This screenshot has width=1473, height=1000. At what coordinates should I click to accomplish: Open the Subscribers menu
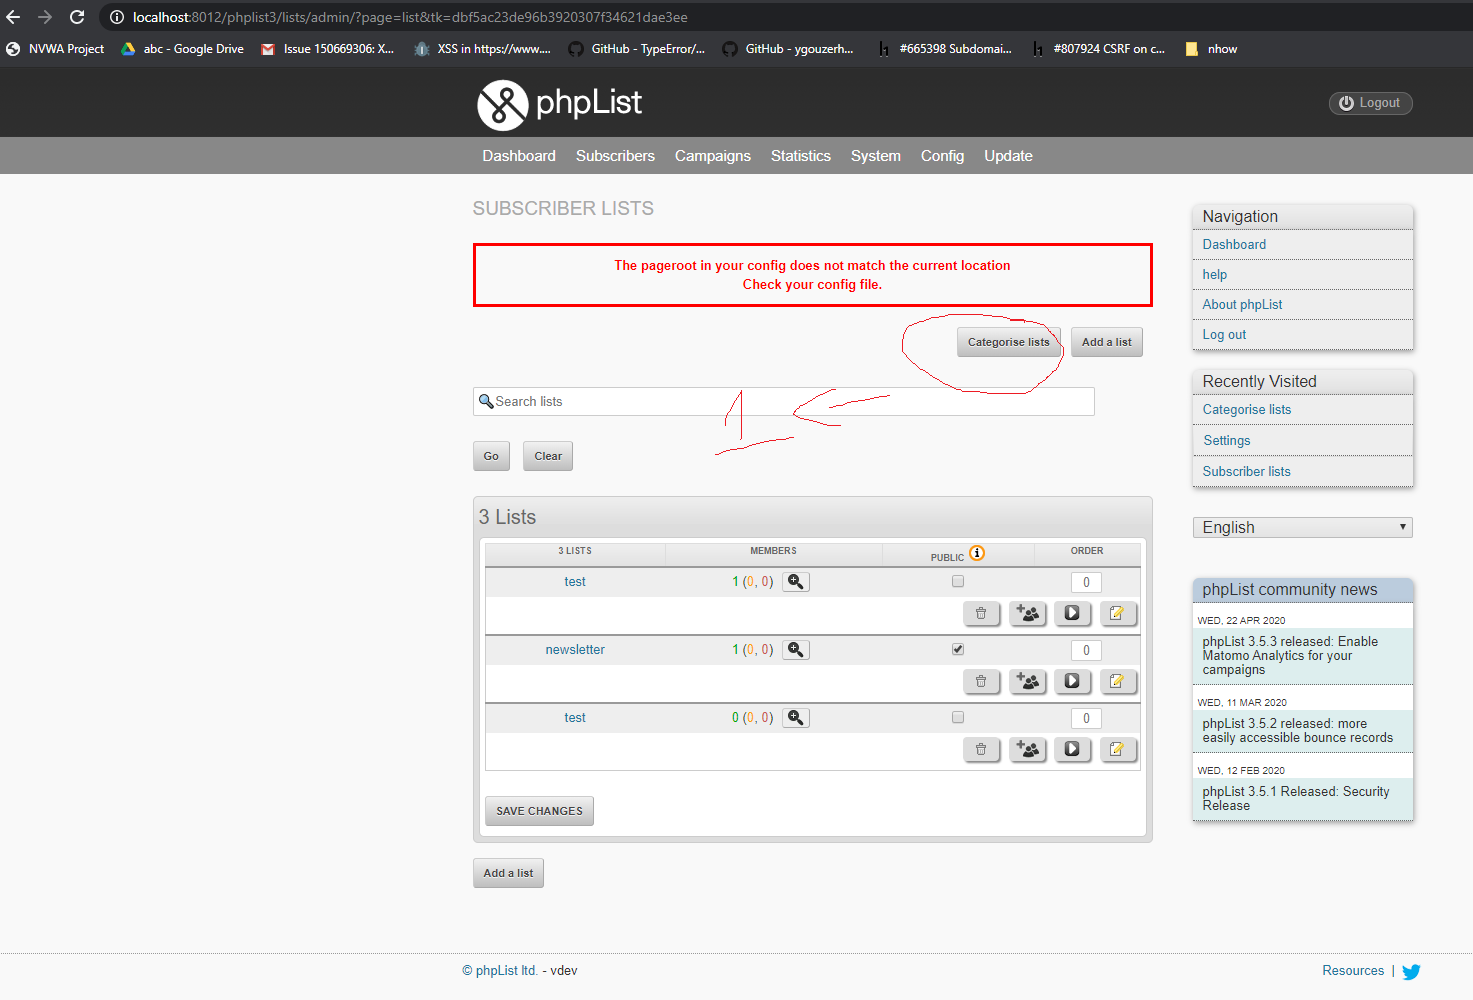click(x=615, y=156)
